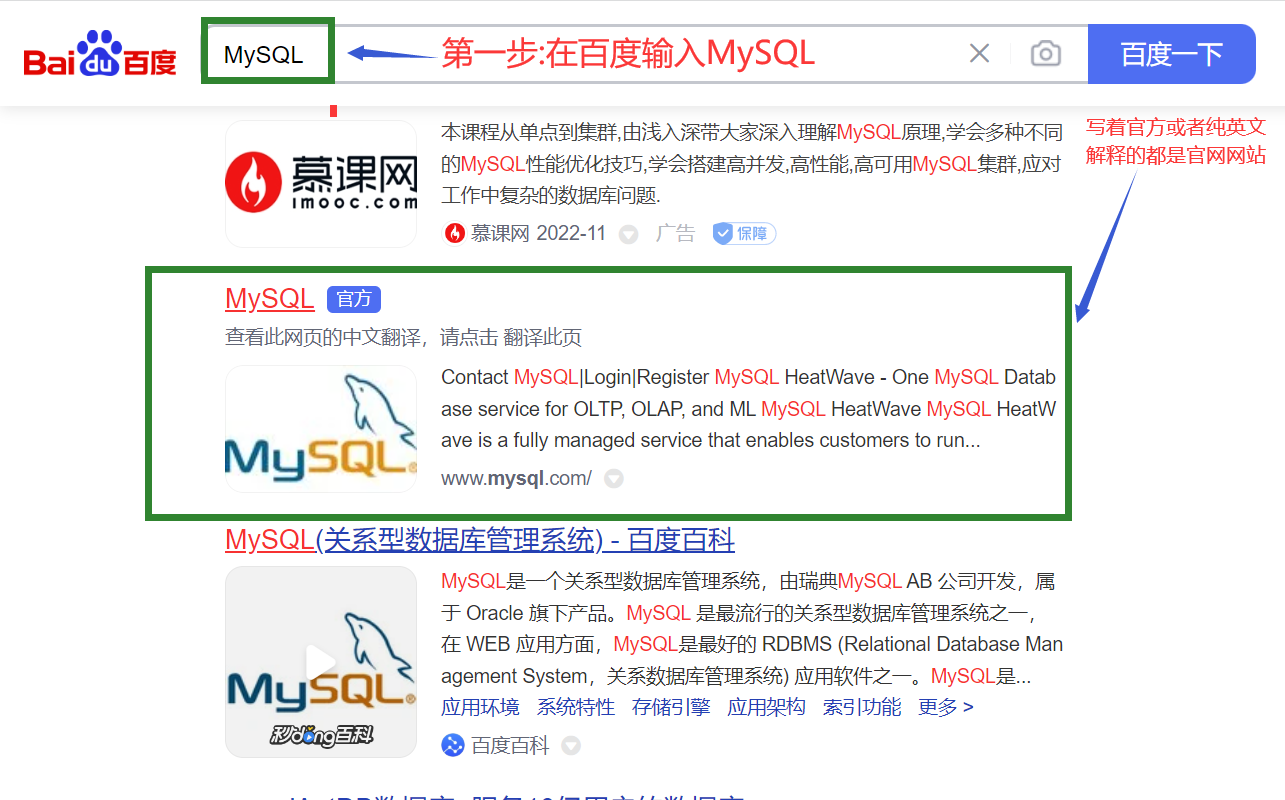Click the www.mysql.com/ URL

click(x=516, y=478)
